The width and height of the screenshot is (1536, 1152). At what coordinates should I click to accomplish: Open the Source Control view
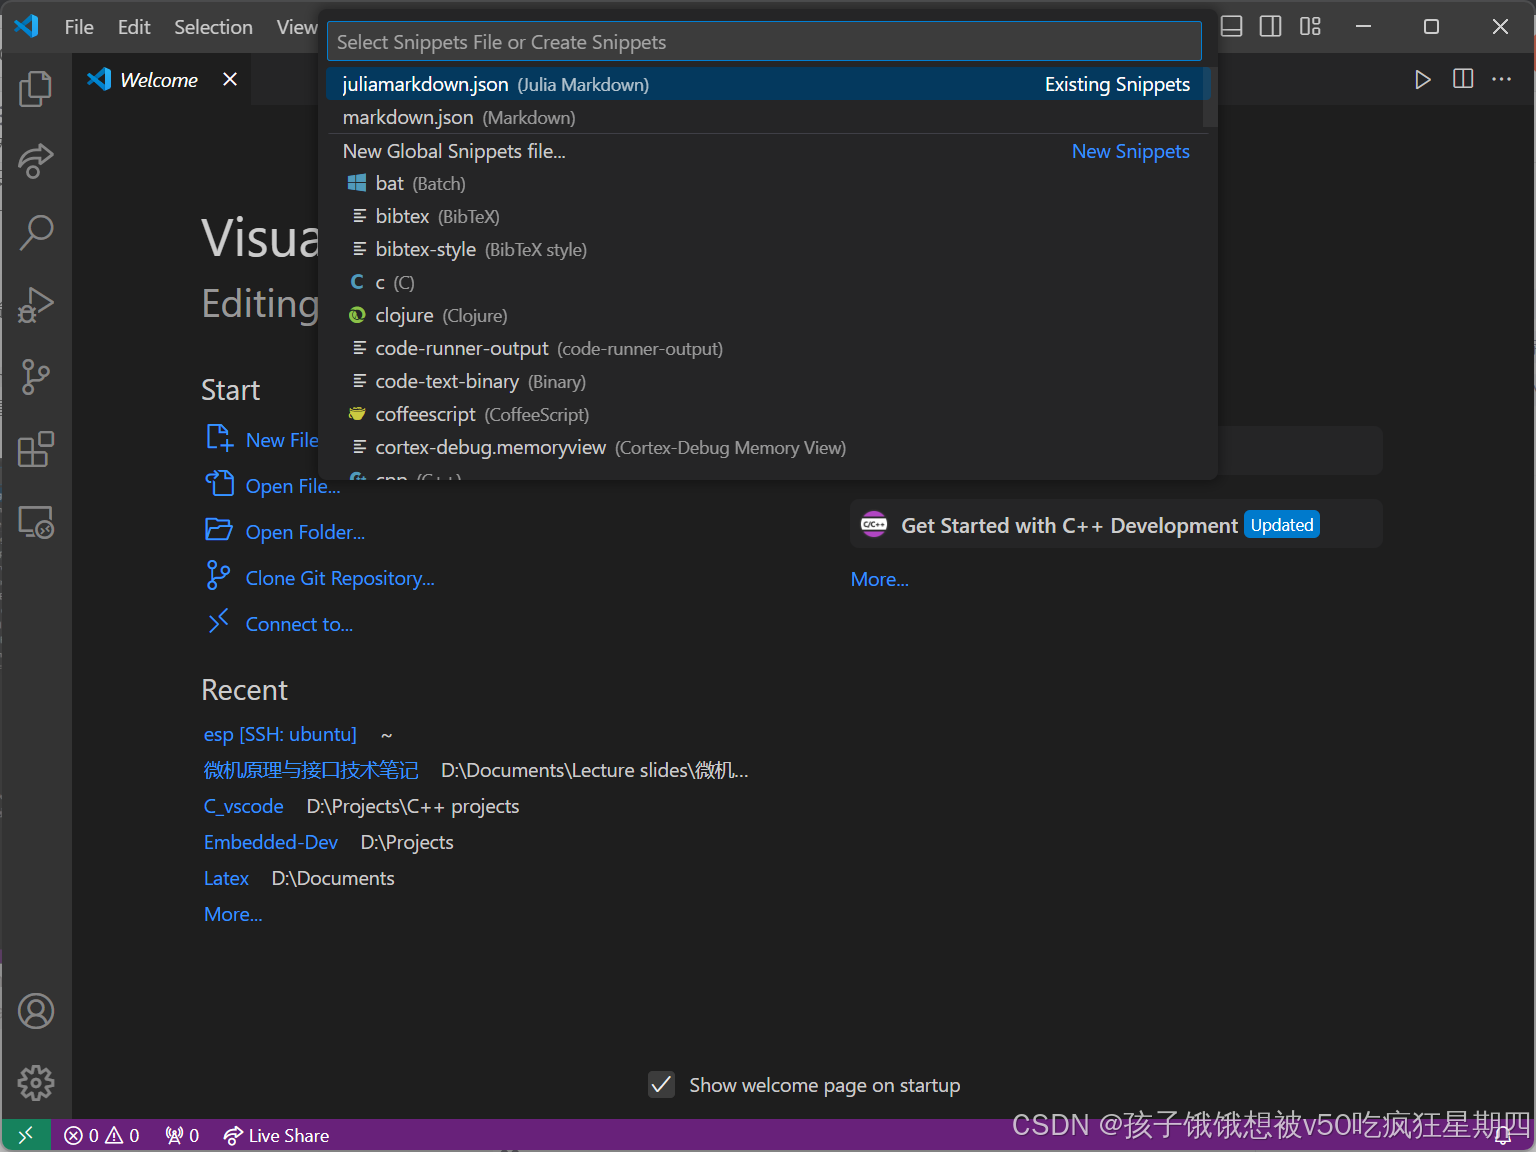36,377
